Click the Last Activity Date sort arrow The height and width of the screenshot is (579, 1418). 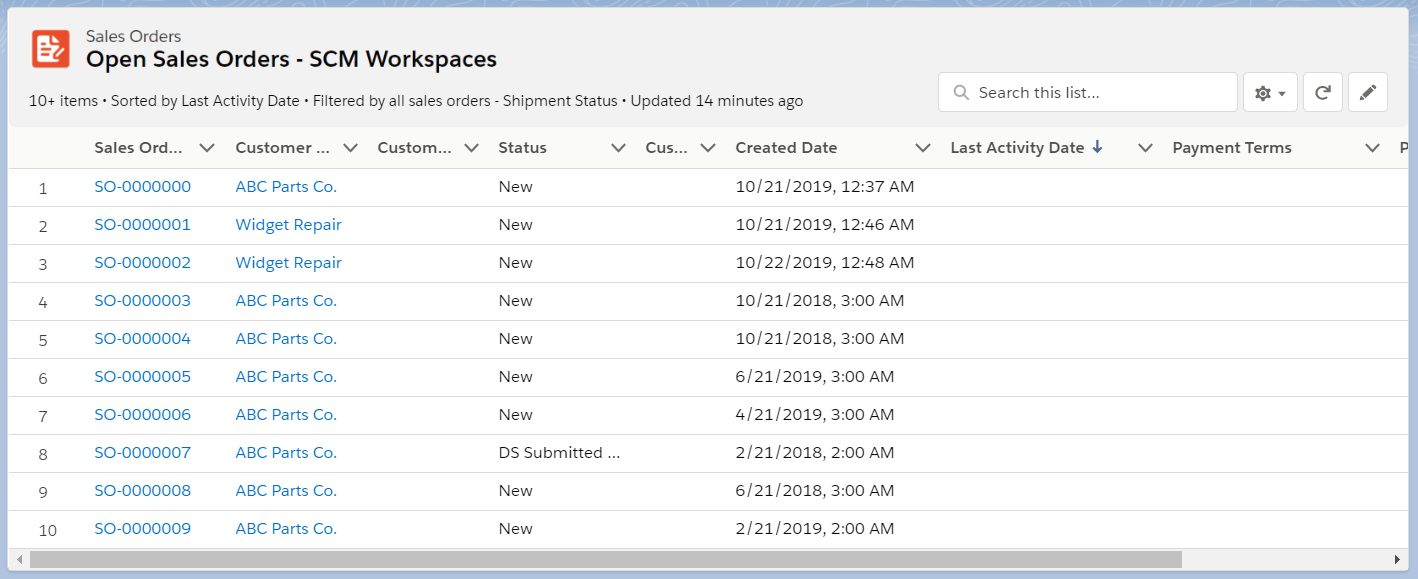pos(1098,147)
